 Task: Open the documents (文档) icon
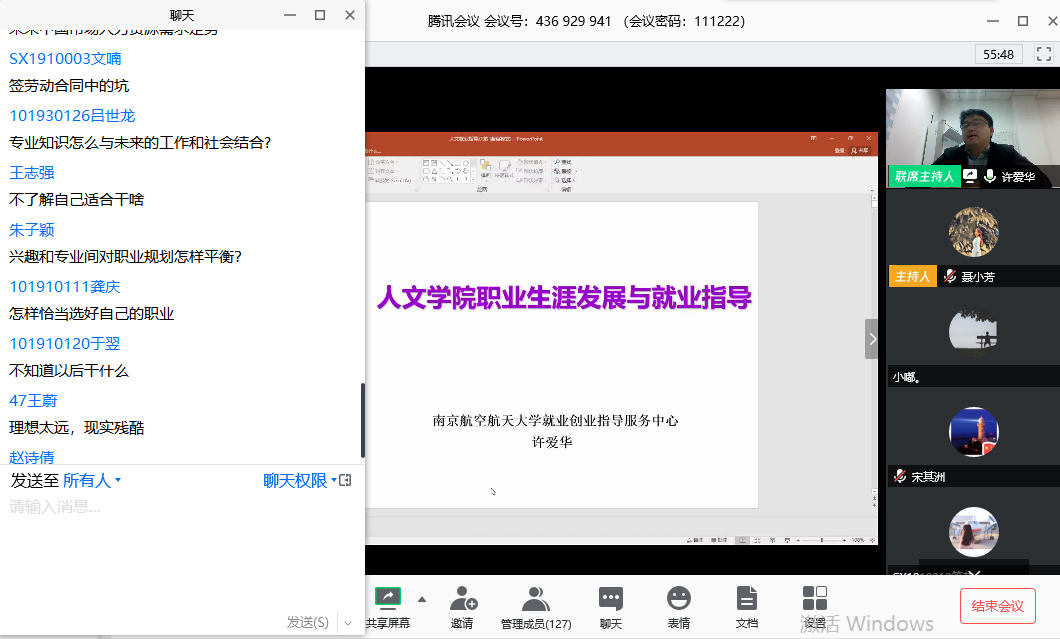tap(747, 599)
